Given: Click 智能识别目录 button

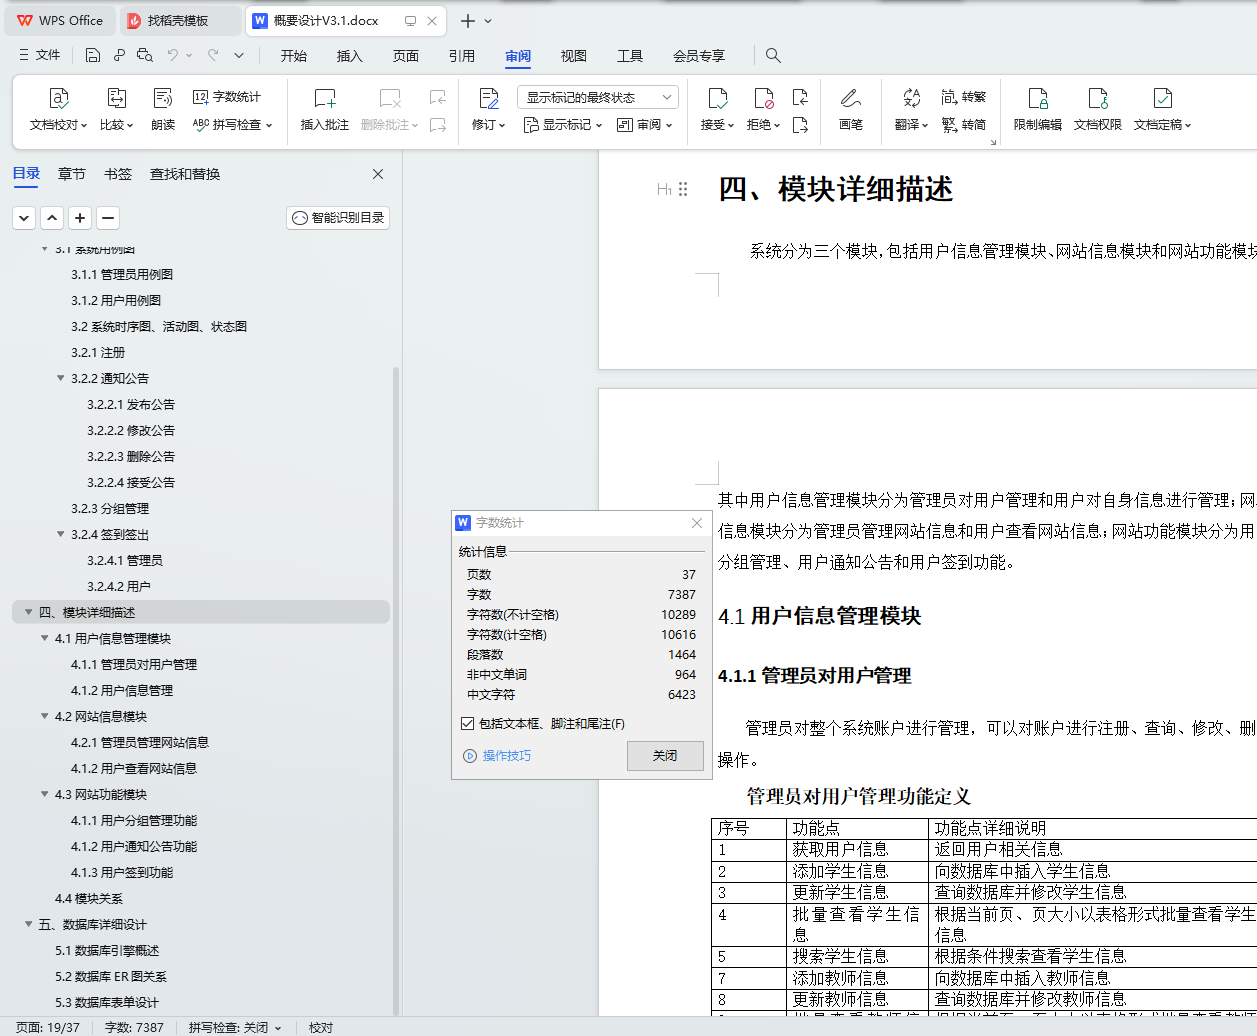Looking at the screenshot, I should [338, 217].
